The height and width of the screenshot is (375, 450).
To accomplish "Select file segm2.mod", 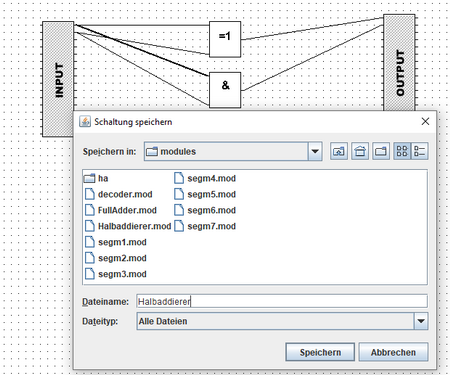I will click(x=115, y=258).
